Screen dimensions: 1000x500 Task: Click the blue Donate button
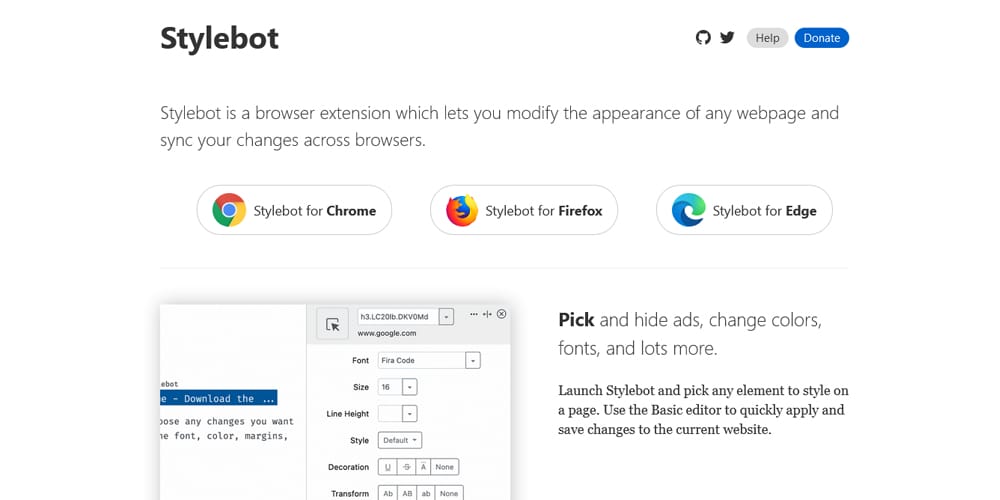(821, 38)
